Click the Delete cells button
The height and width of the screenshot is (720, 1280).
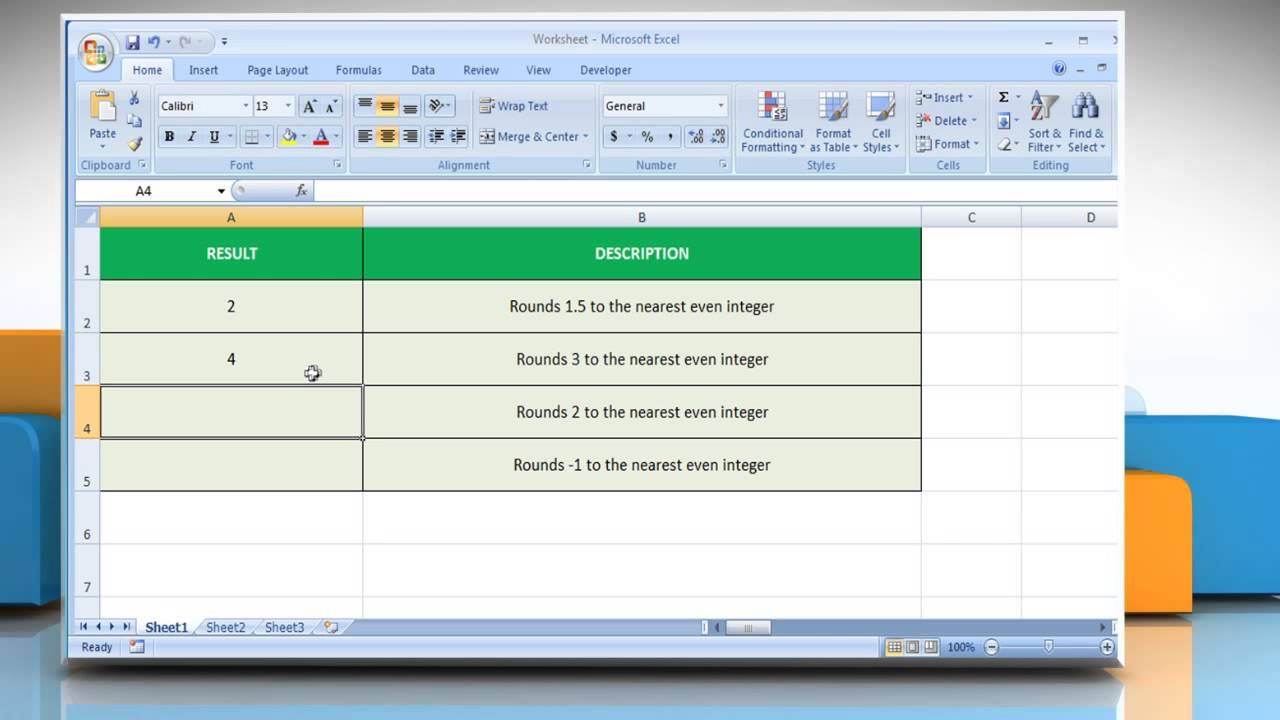point(946,121)
